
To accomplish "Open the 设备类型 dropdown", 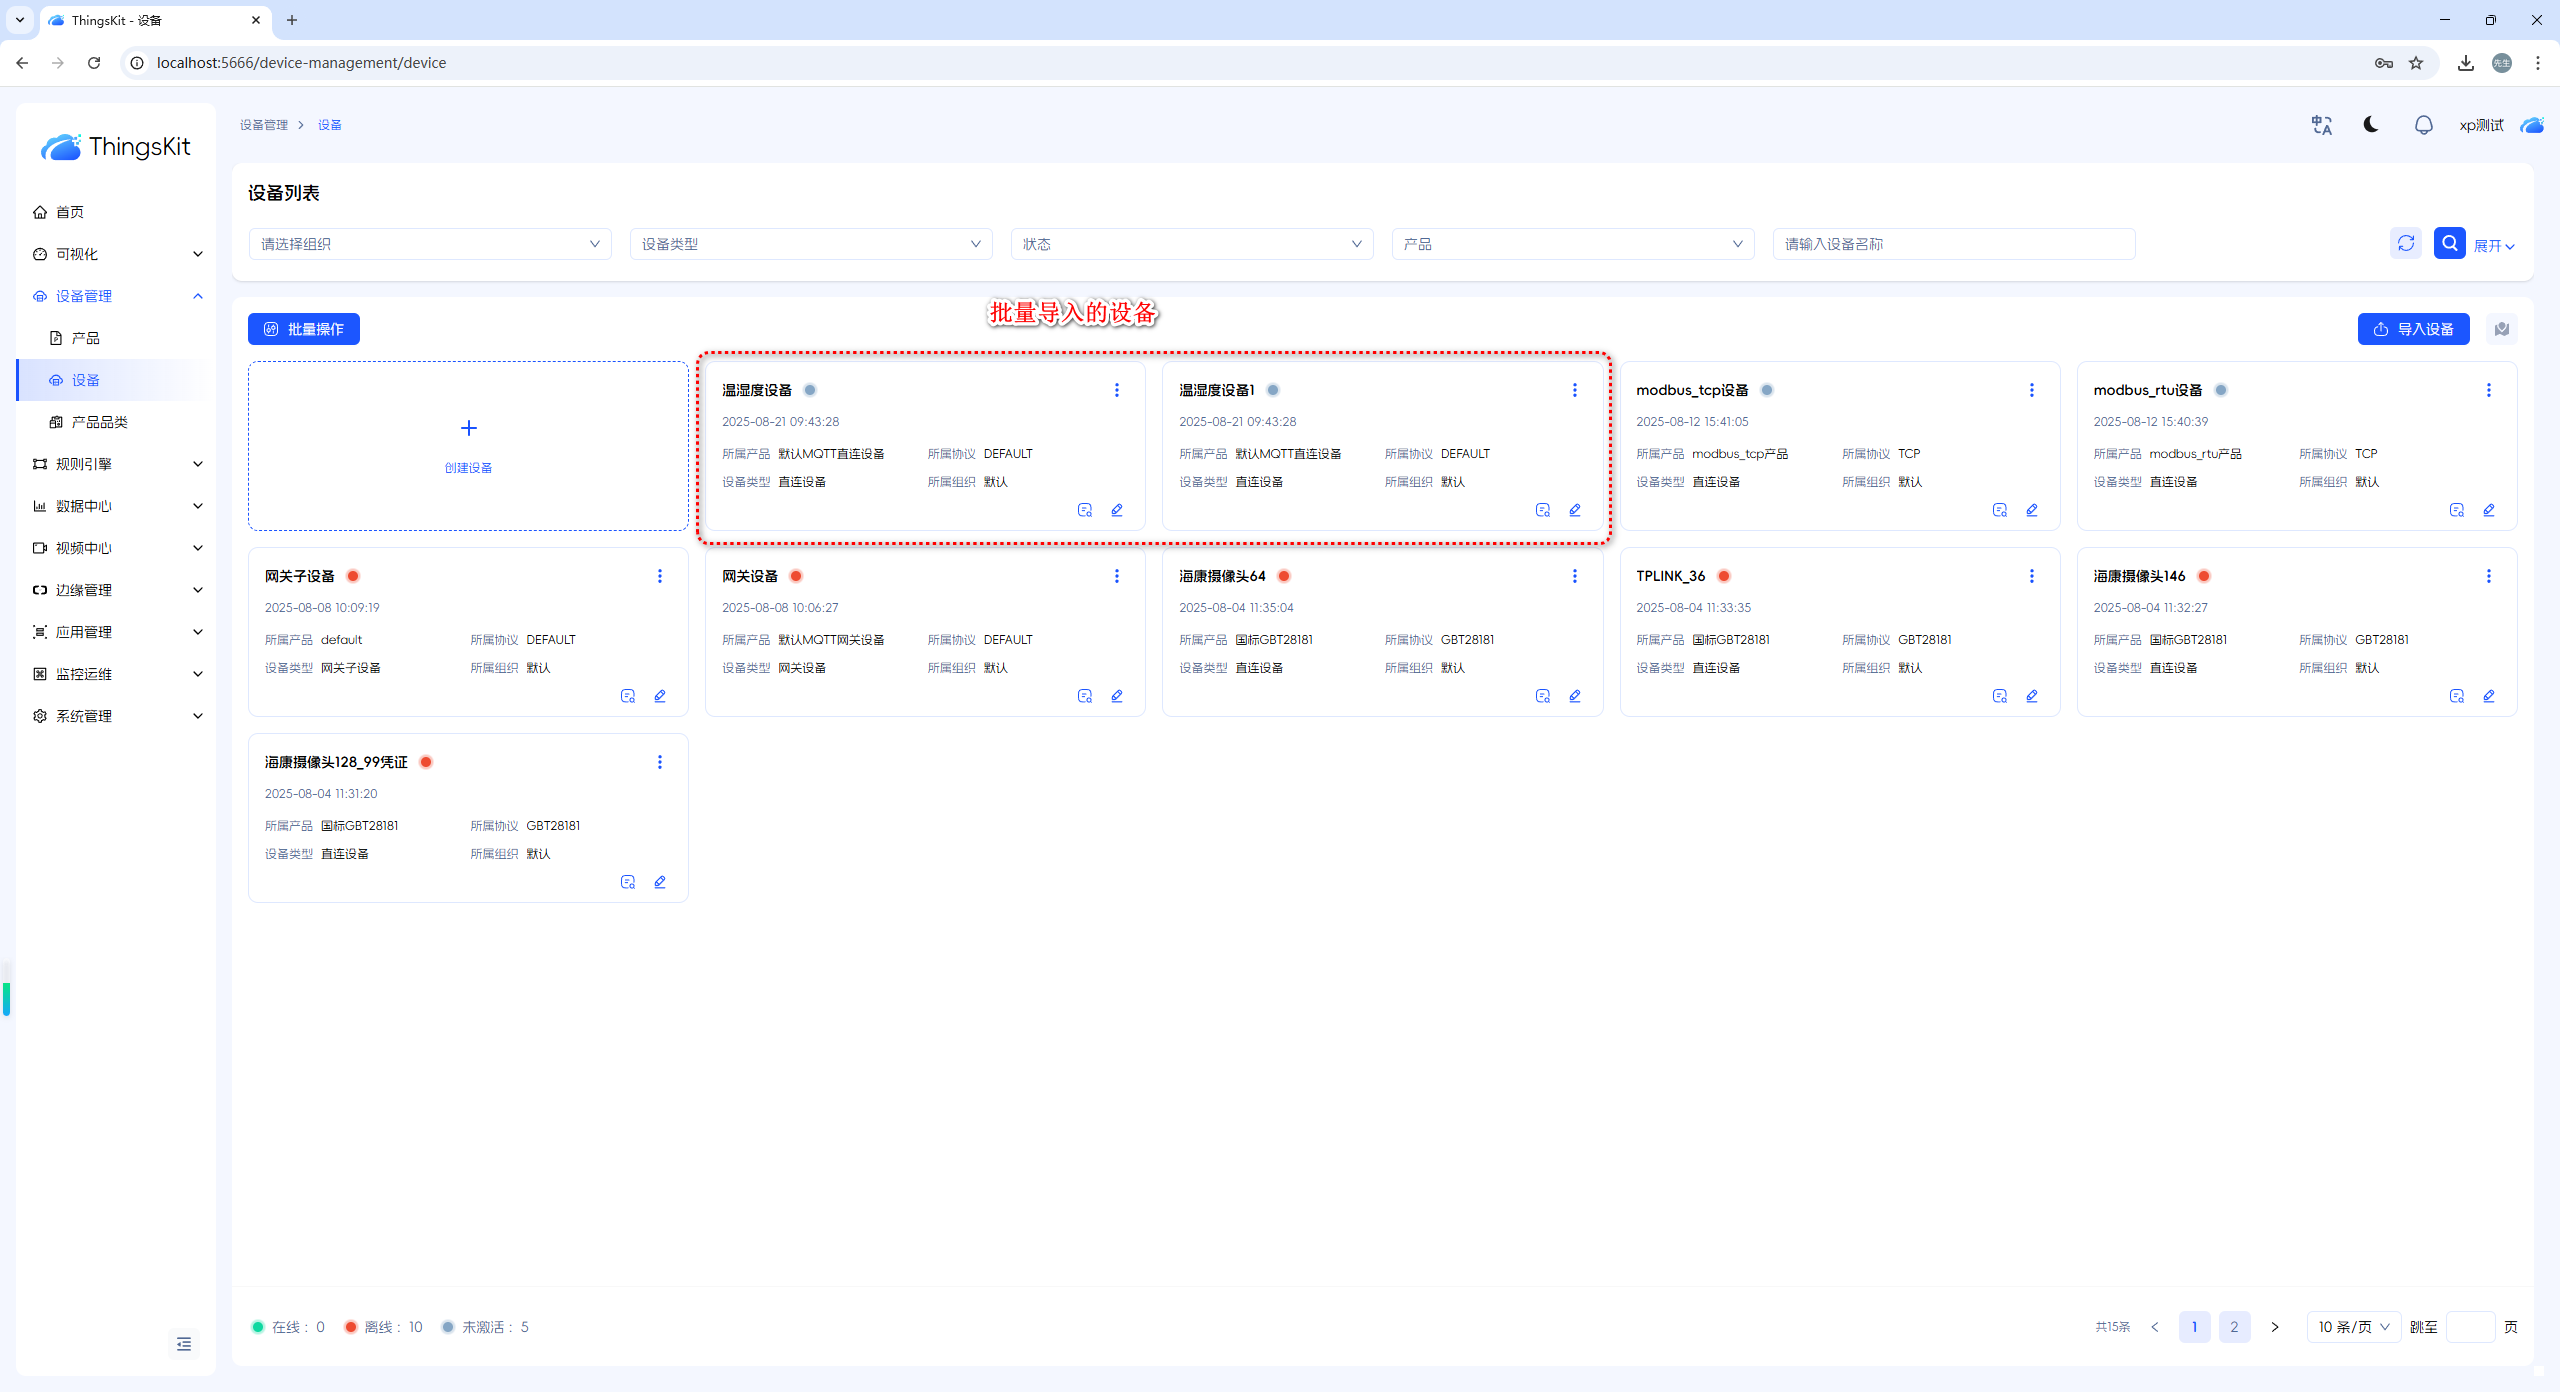I will (x=811, y=244).
